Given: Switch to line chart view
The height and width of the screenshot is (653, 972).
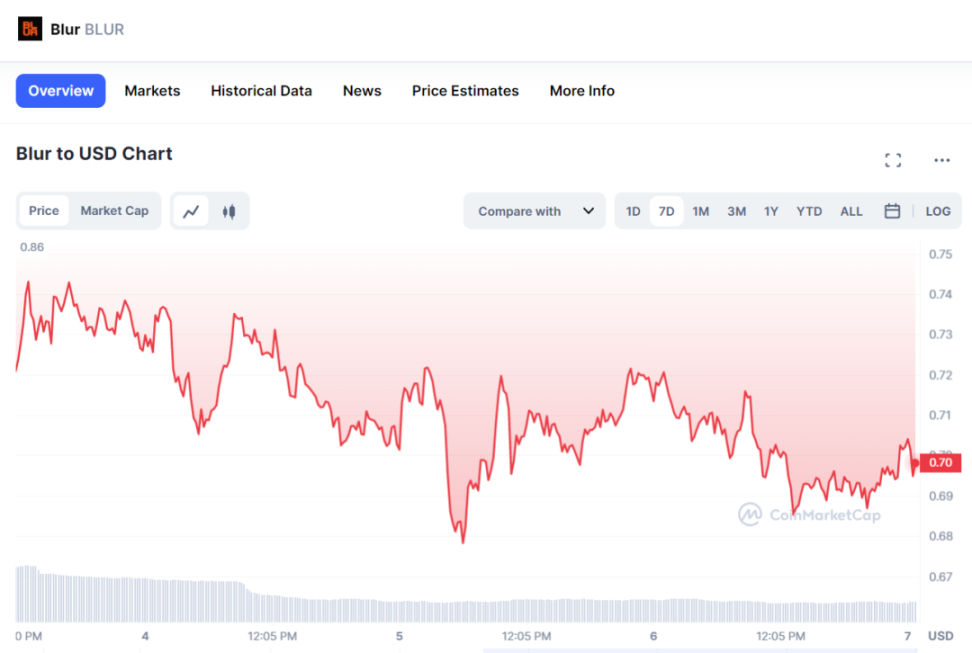Looking at the screenshot, I should pyautogui.click(x=191, y=211).
